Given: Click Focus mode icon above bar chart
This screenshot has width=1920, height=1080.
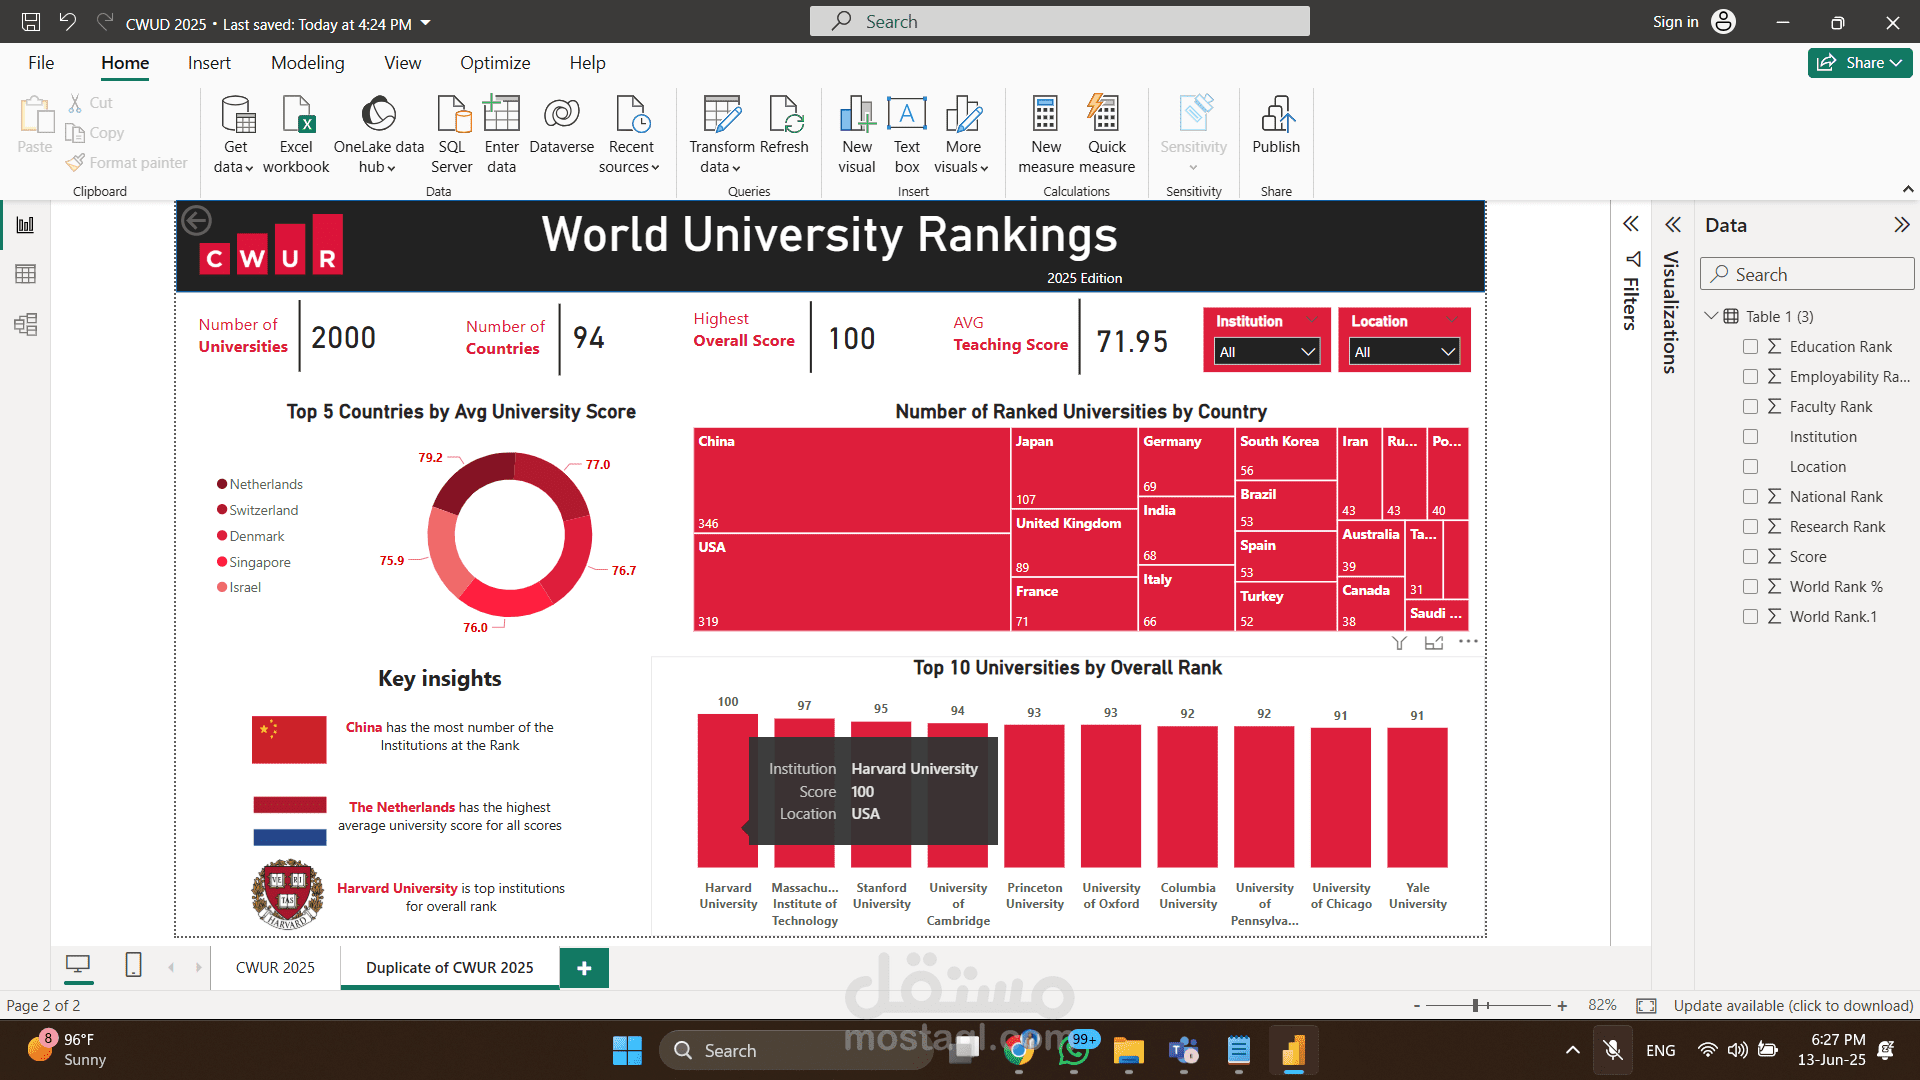Looking at the screenshot, I should coord(1434,643).
